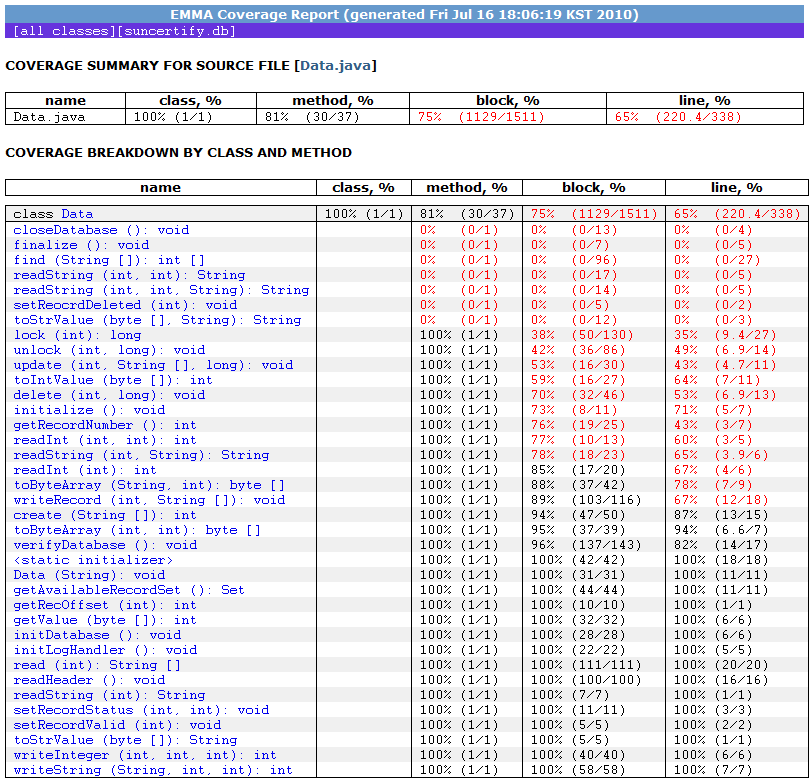Jump to the readHeader () method
812x783 pixels.
tap(88, 680)
